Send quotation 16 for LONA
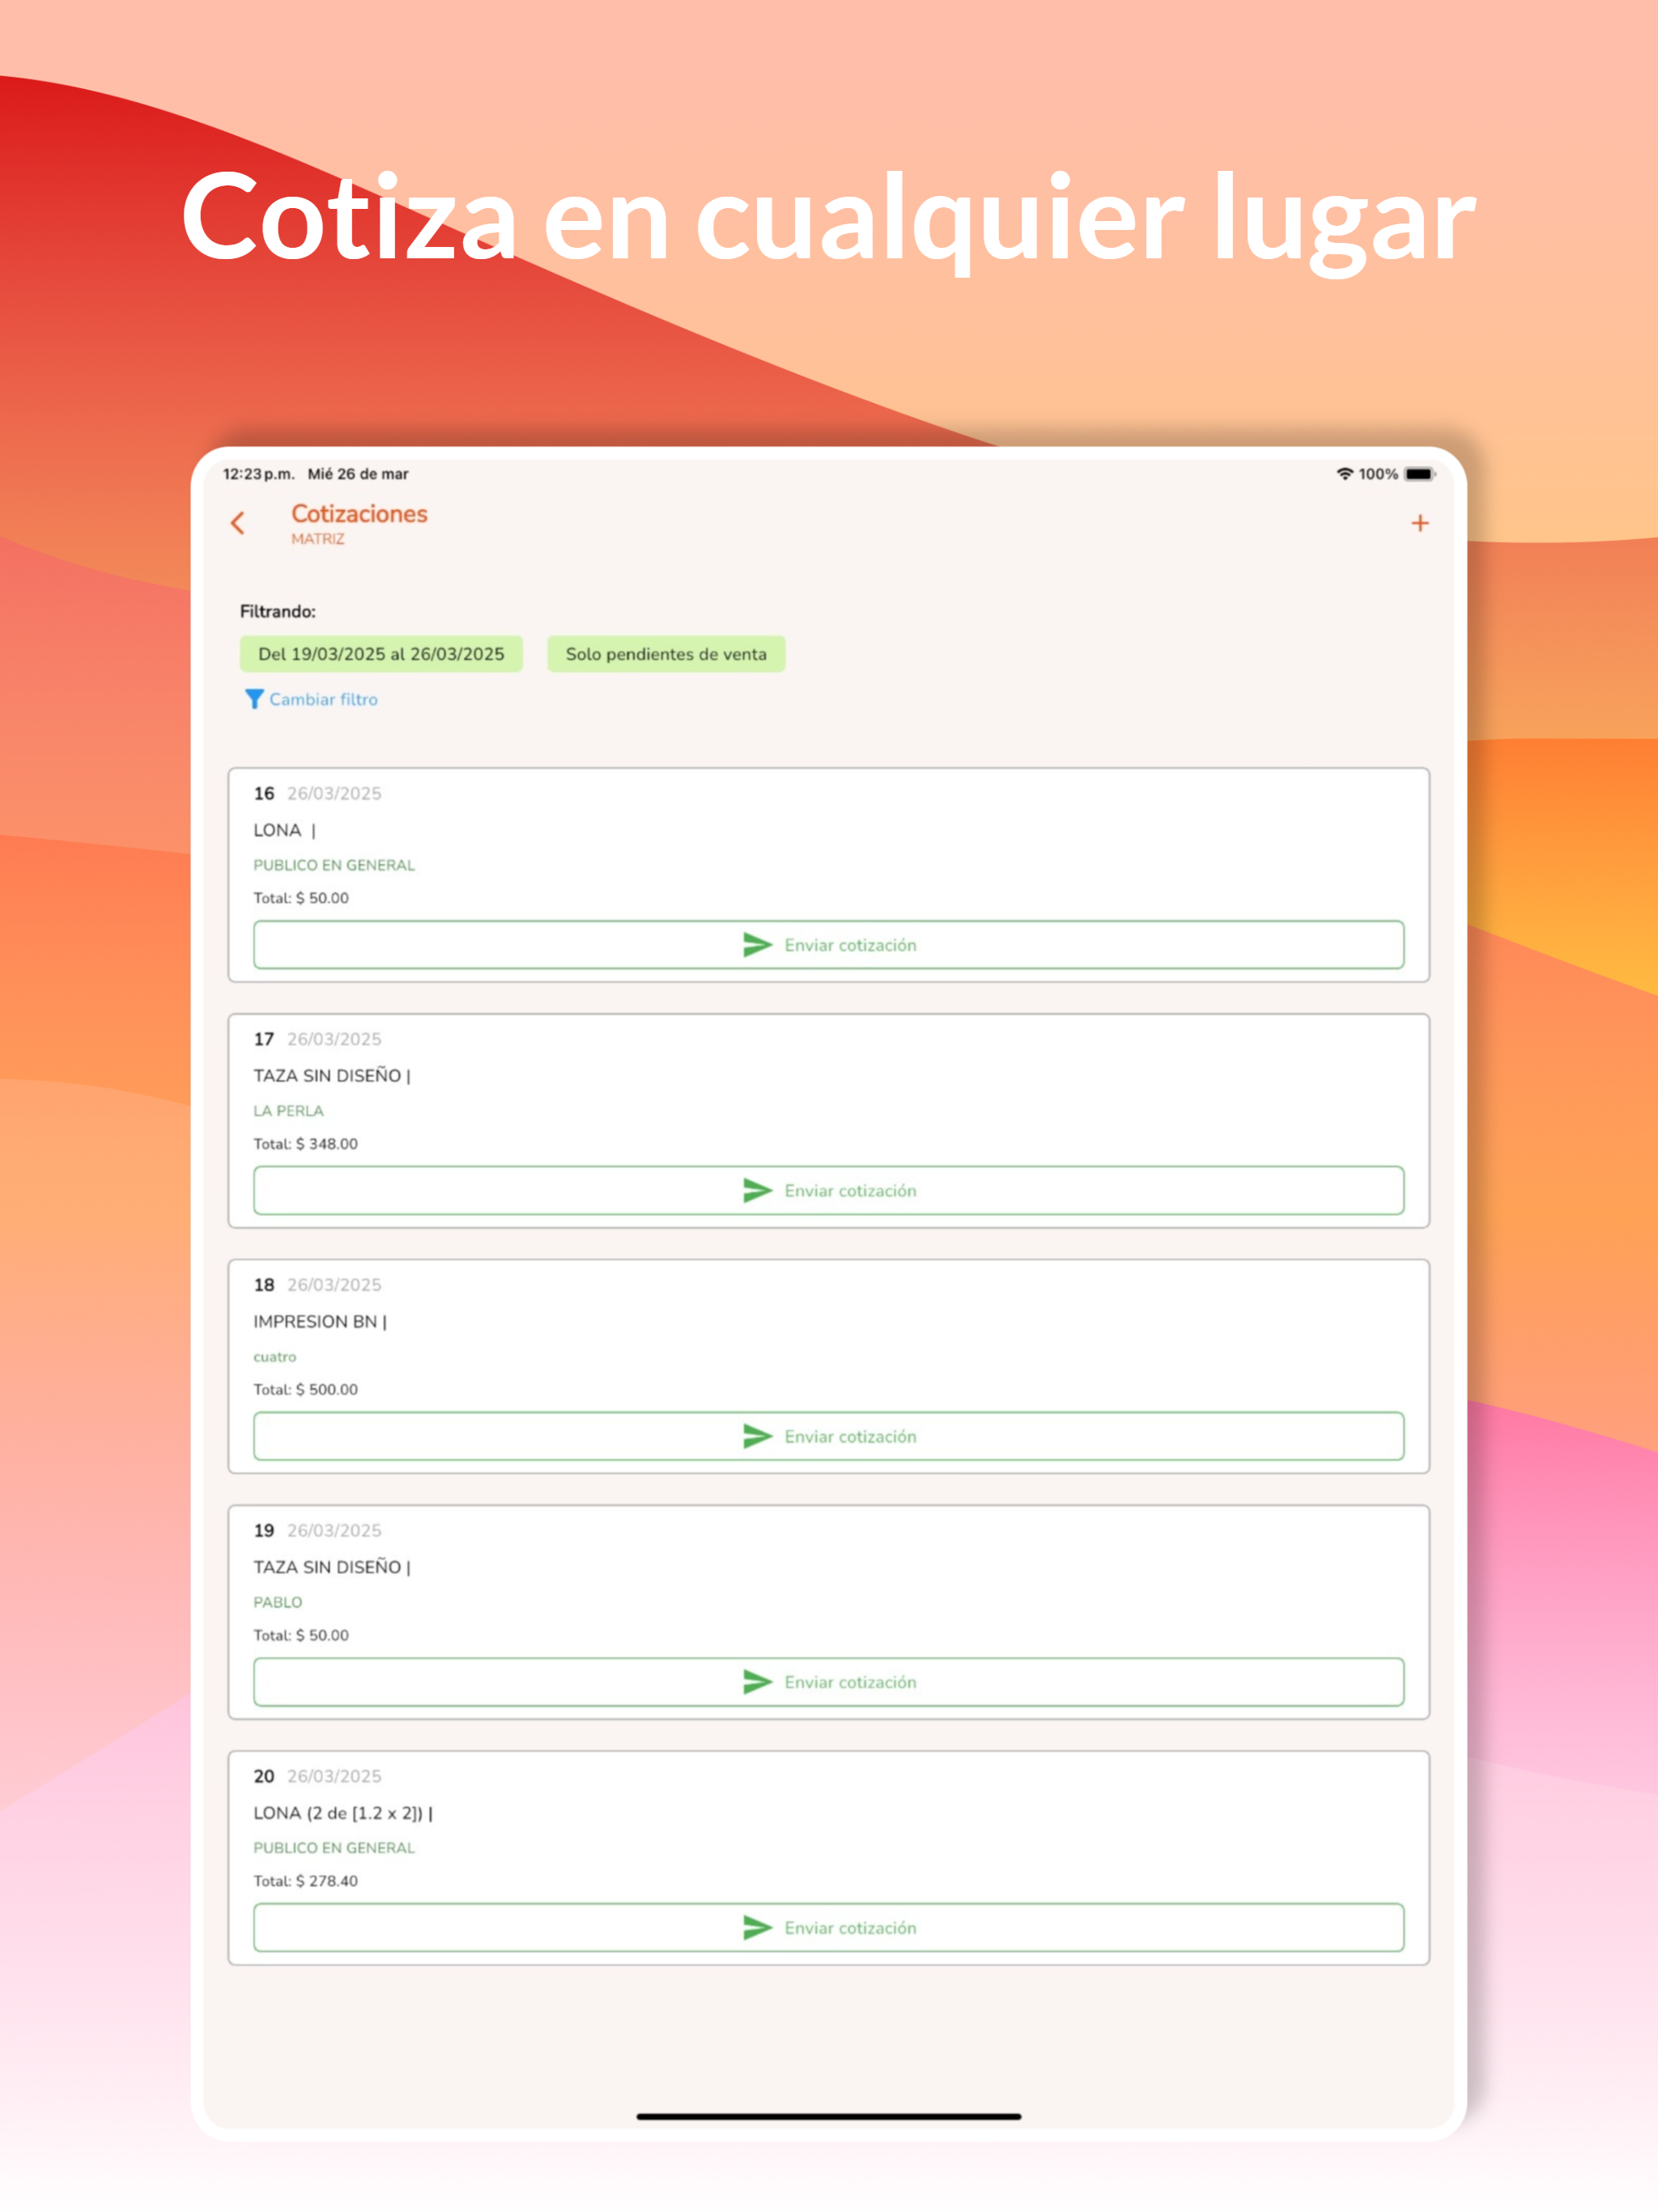The width and height of the screenshot is (1658, 2212). [828, 945]
